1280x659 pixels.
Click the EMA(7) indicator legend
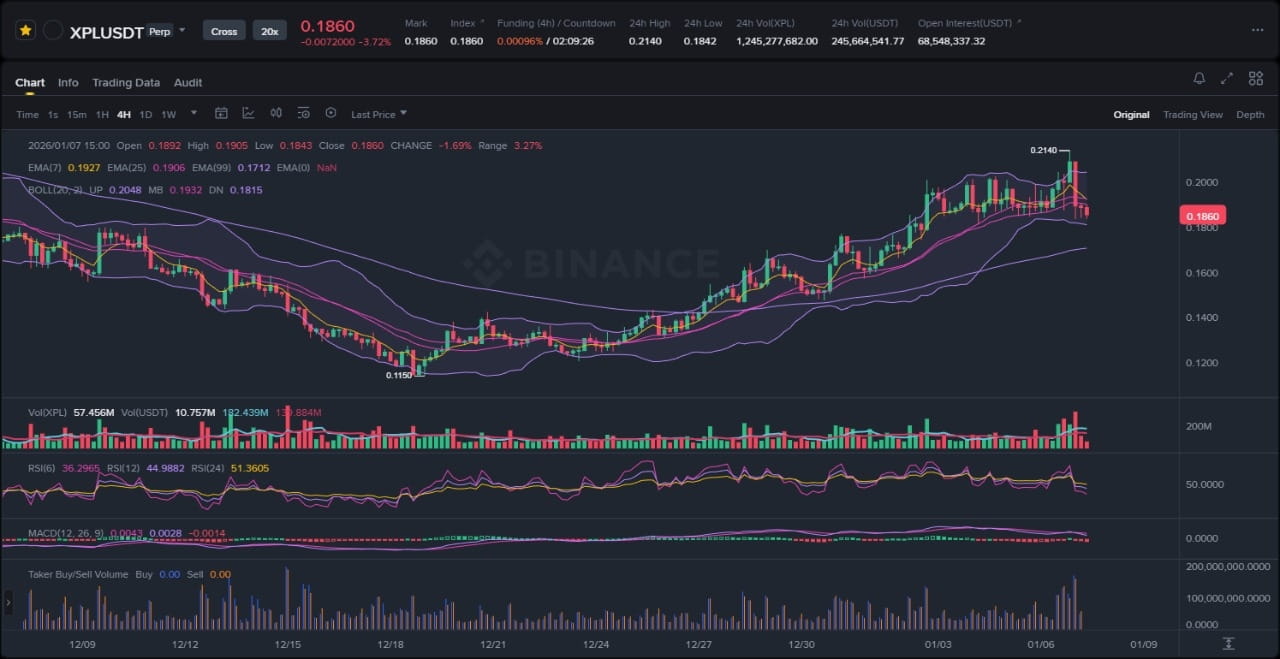pyautogui.click(x=63, y=168)
